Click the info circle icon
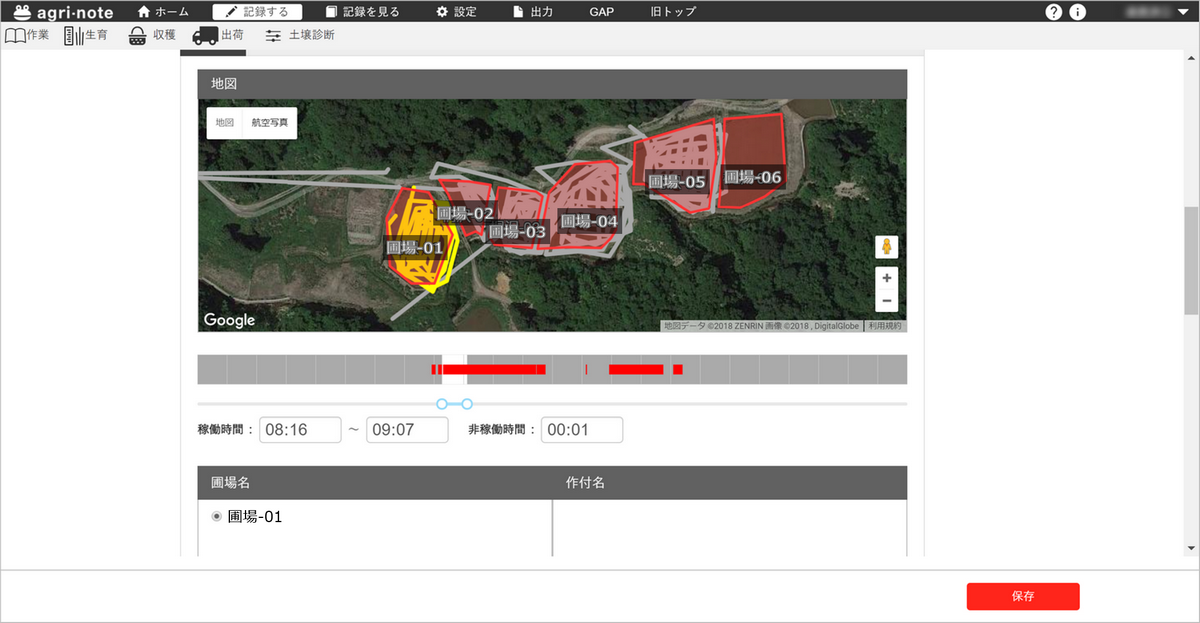 click(1077, 12)
